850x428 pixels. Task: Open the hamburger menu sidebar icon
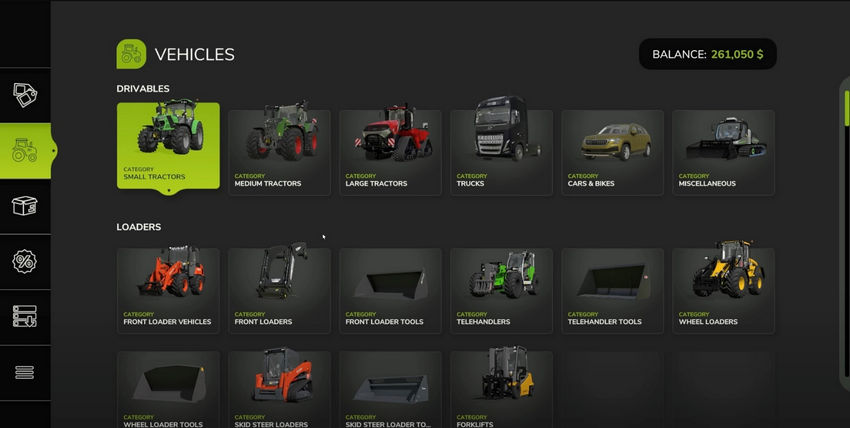(25, 373)
